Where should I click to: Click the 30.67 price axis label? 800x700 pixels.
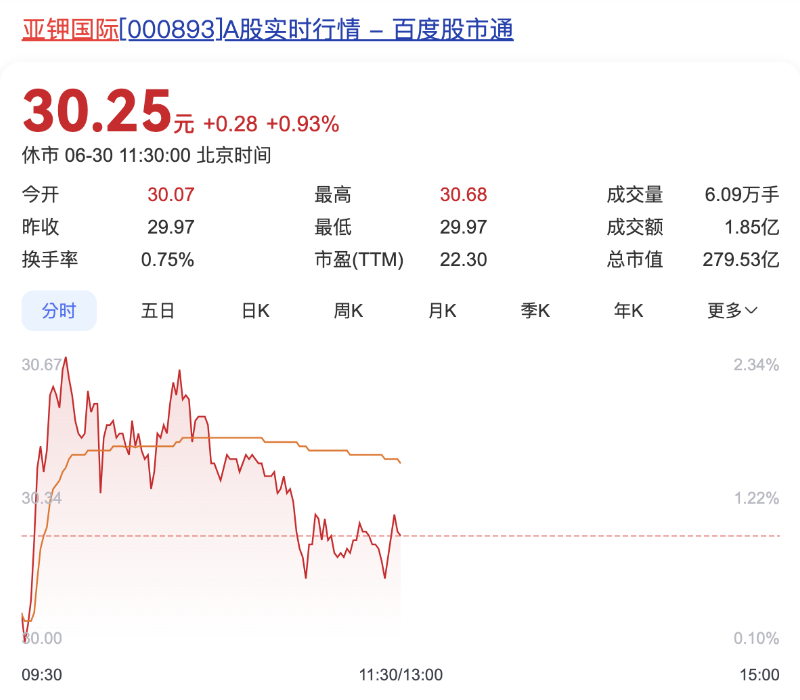coord(41,365)
